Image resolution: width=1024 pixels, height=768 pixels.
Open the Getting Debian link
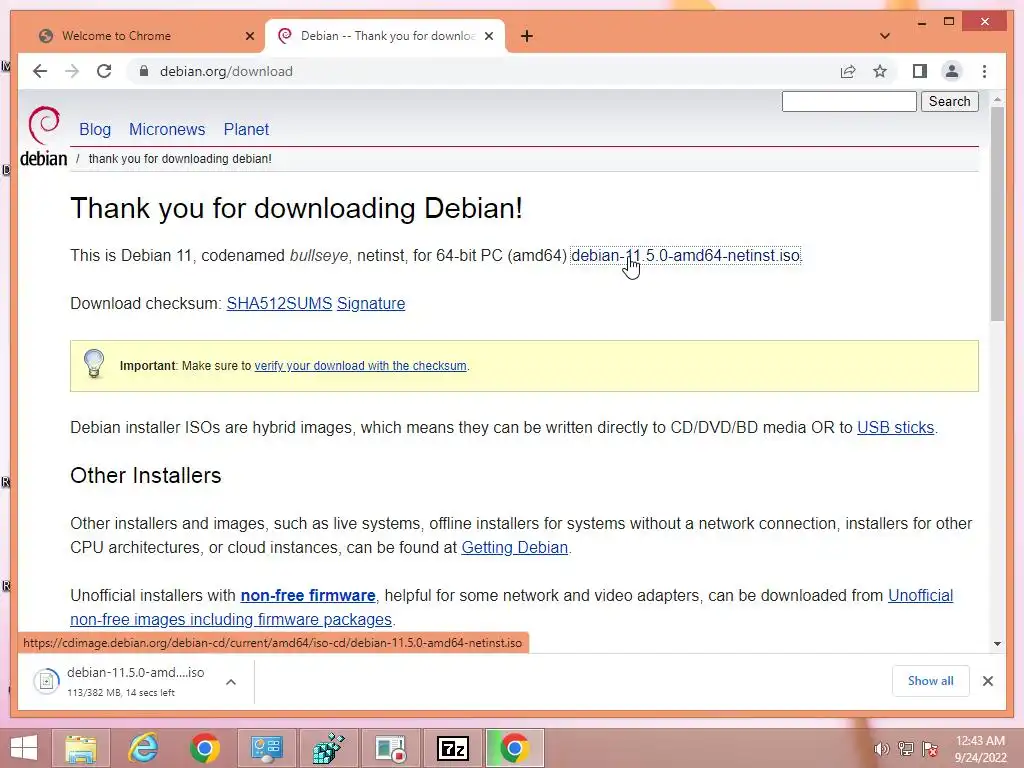click(515, 547)
